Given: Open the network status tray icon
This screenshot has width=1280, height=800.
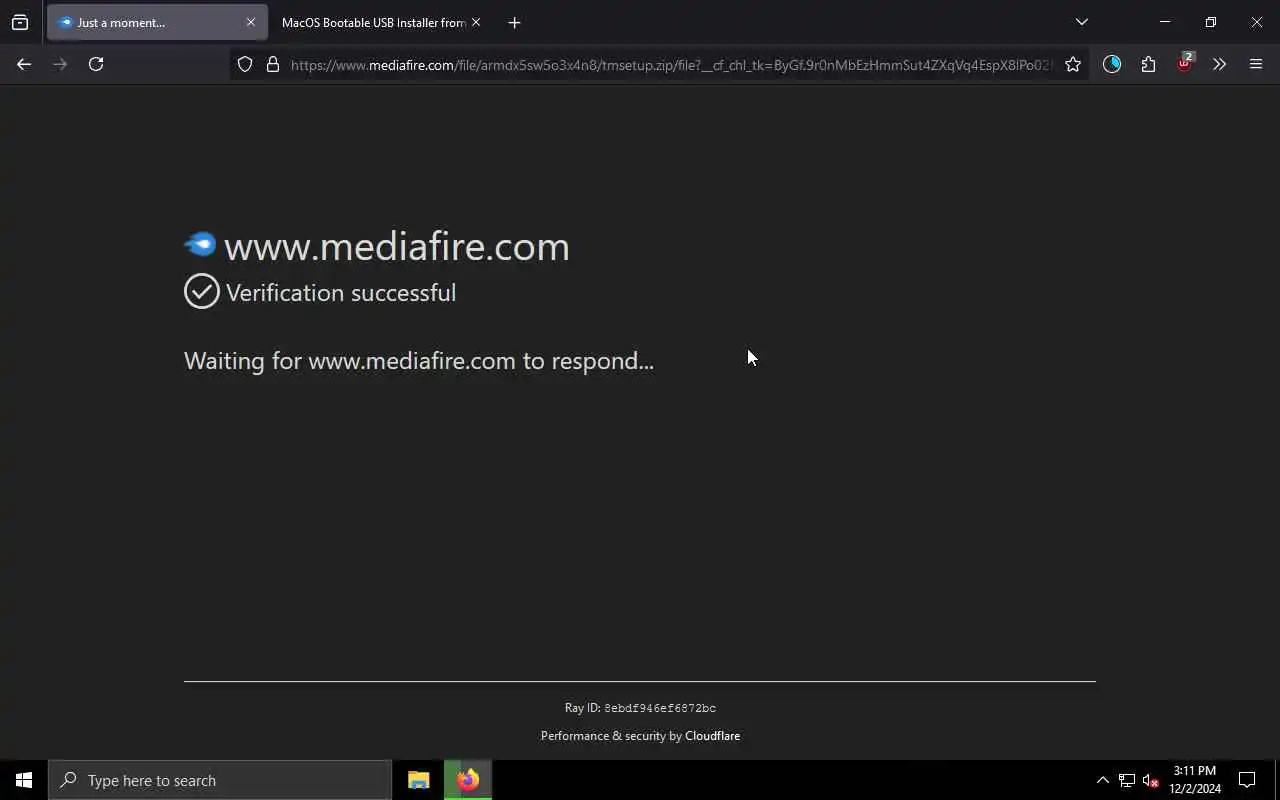Looking at the screenshot, I should click(1126, 780).
